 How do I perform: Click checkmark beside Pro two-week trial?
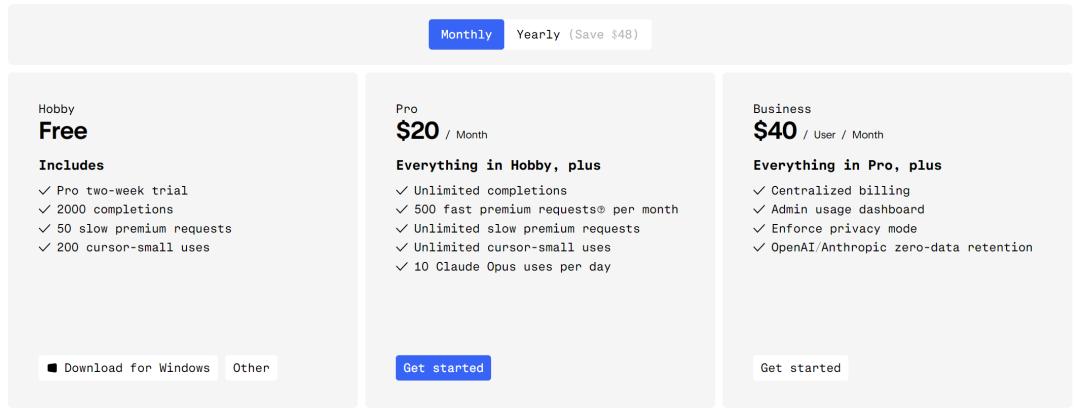pos(45,191)
